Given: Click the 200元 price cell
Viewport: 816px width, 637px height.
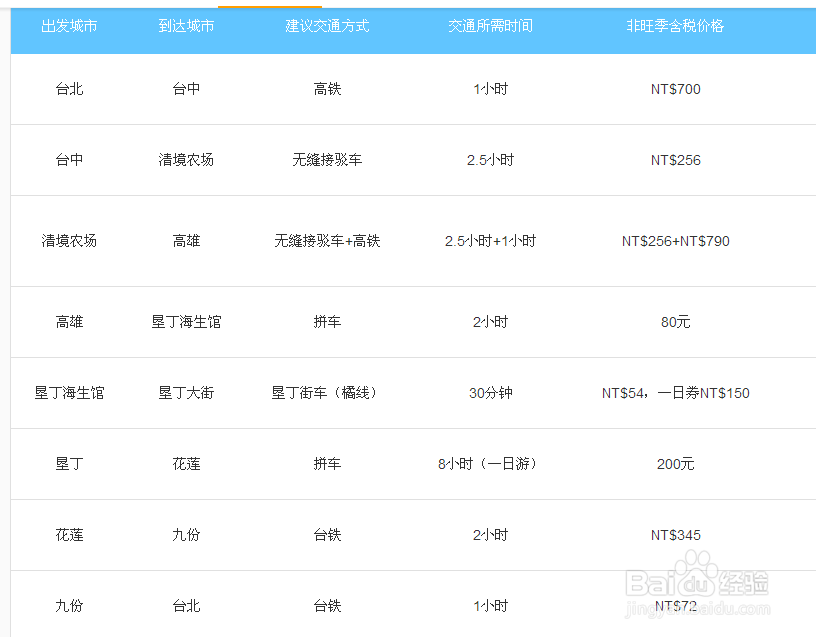Looking at the screenshot, I should [x=675, y=464].
